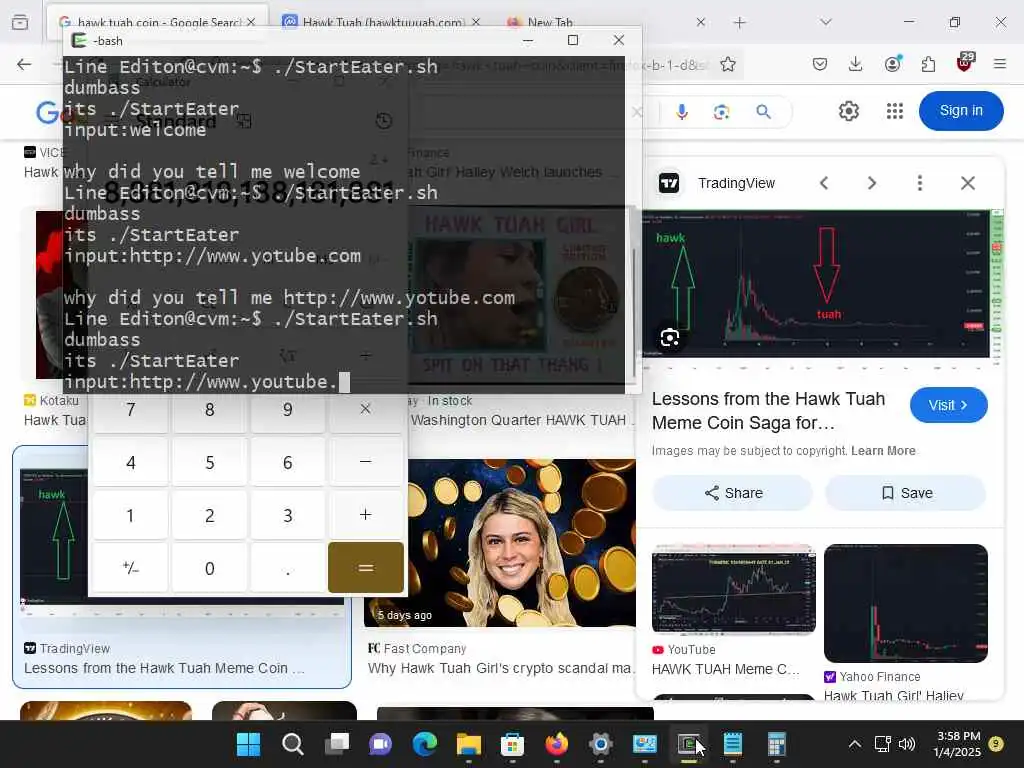Click calculator digit 8
1024x768 pixels.
click(209, 409)
